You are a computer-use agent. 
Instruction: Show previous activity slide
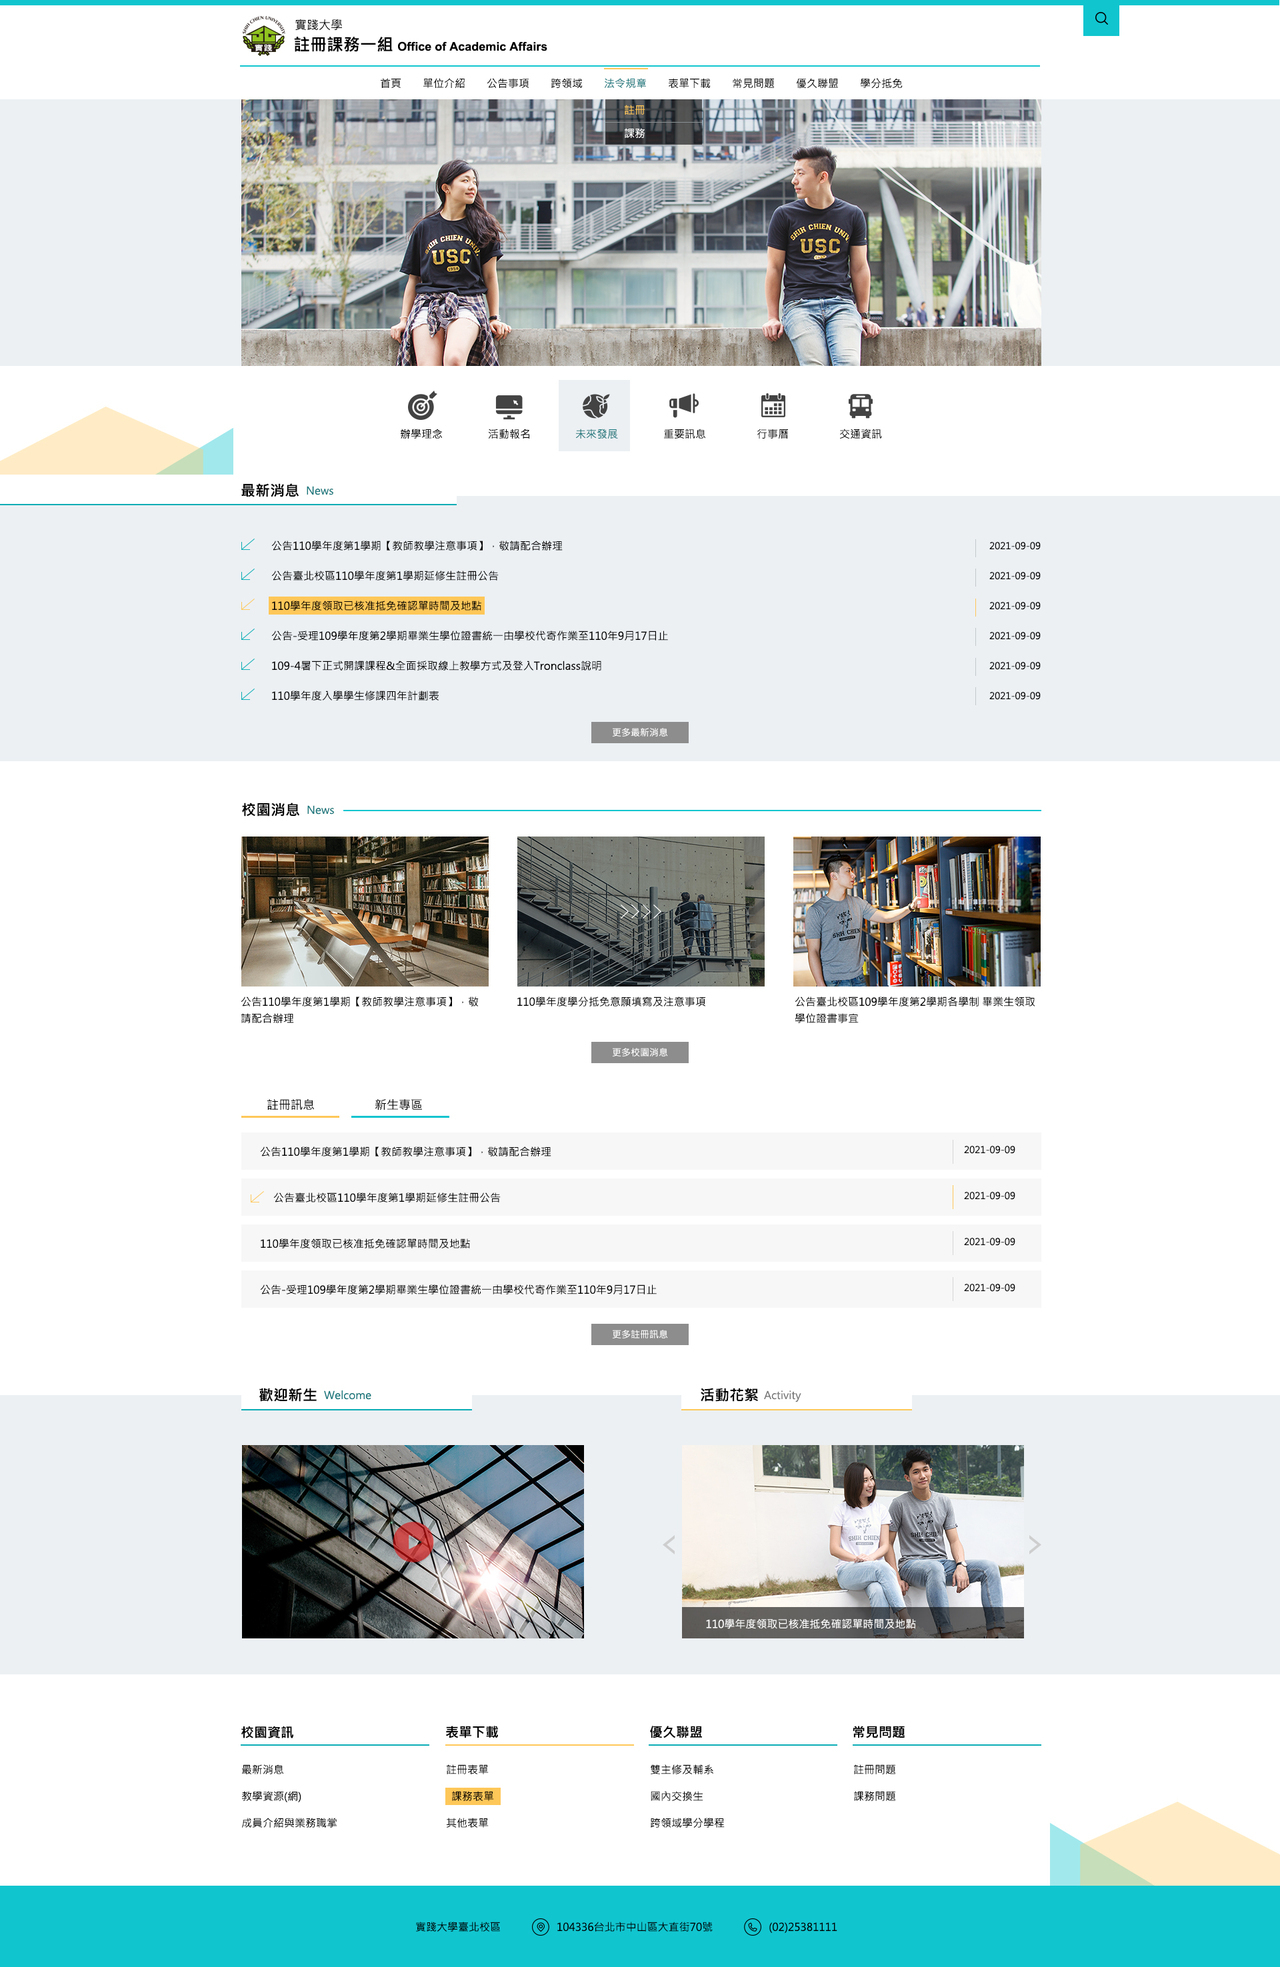pos(669,1545)
